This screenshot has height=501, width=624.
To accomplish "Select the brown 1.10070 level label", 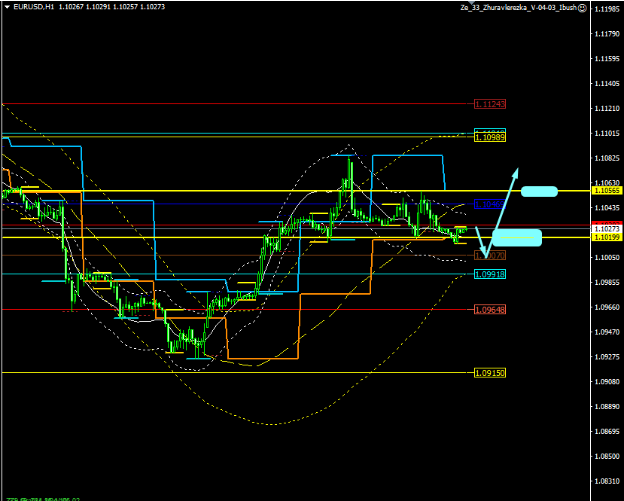I will click(489, 256).
